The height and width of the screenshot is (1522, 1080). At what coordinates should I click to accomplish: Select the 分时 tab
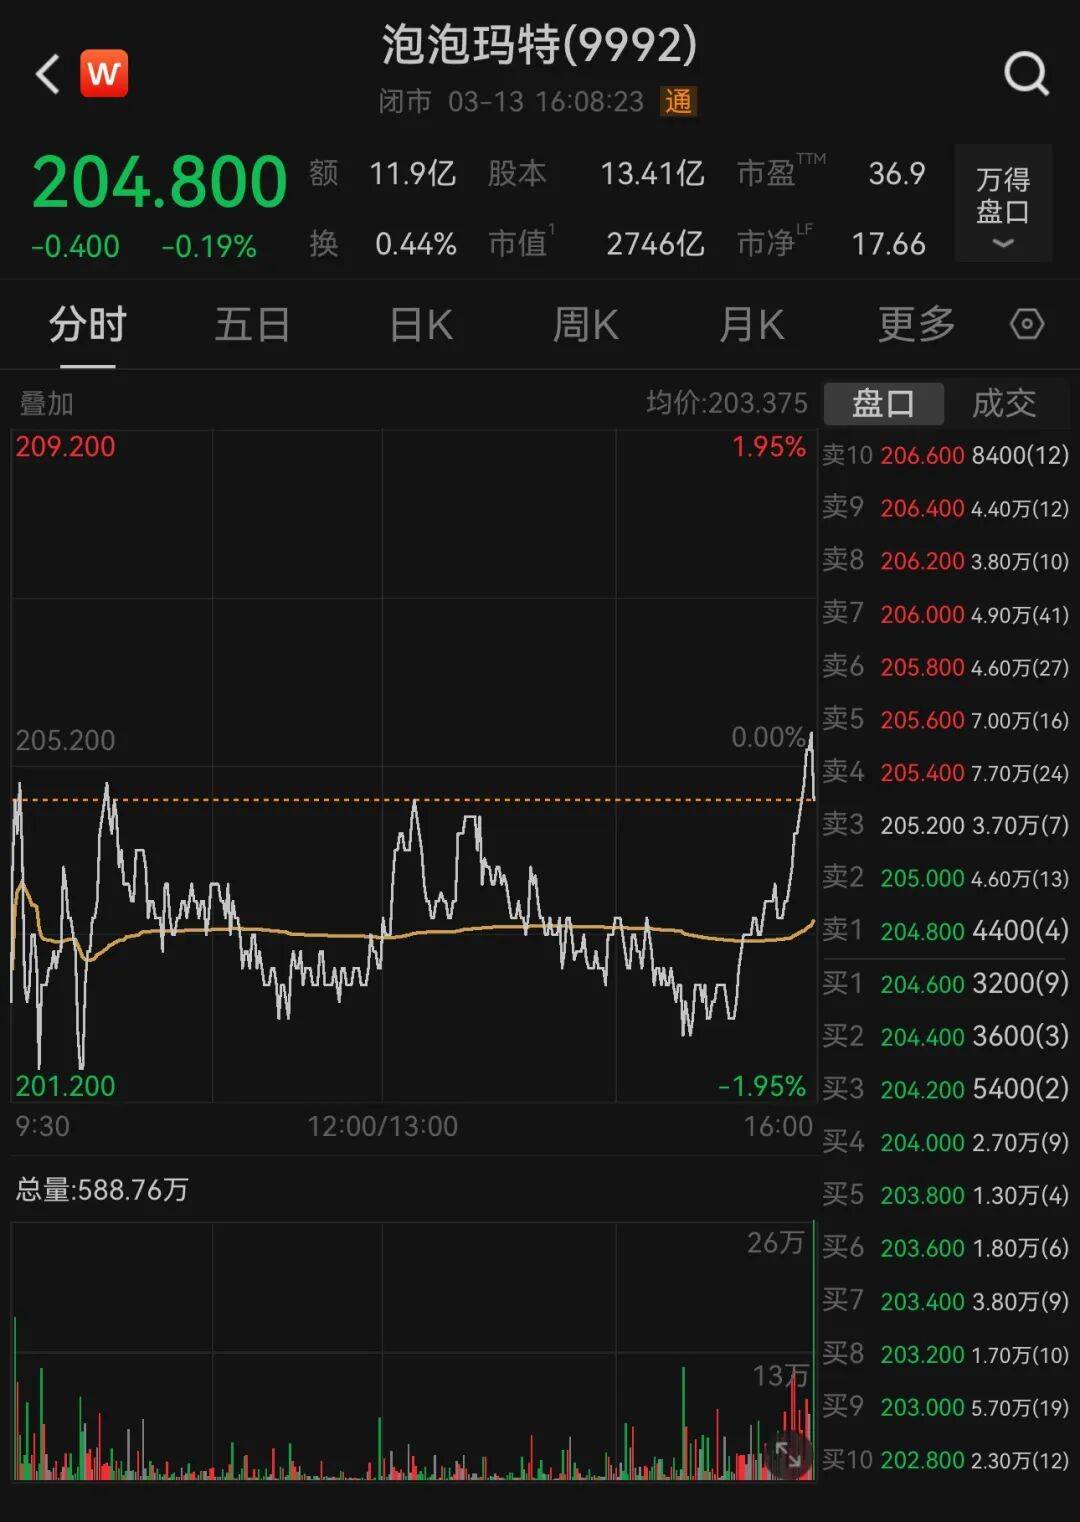[88, 324]
